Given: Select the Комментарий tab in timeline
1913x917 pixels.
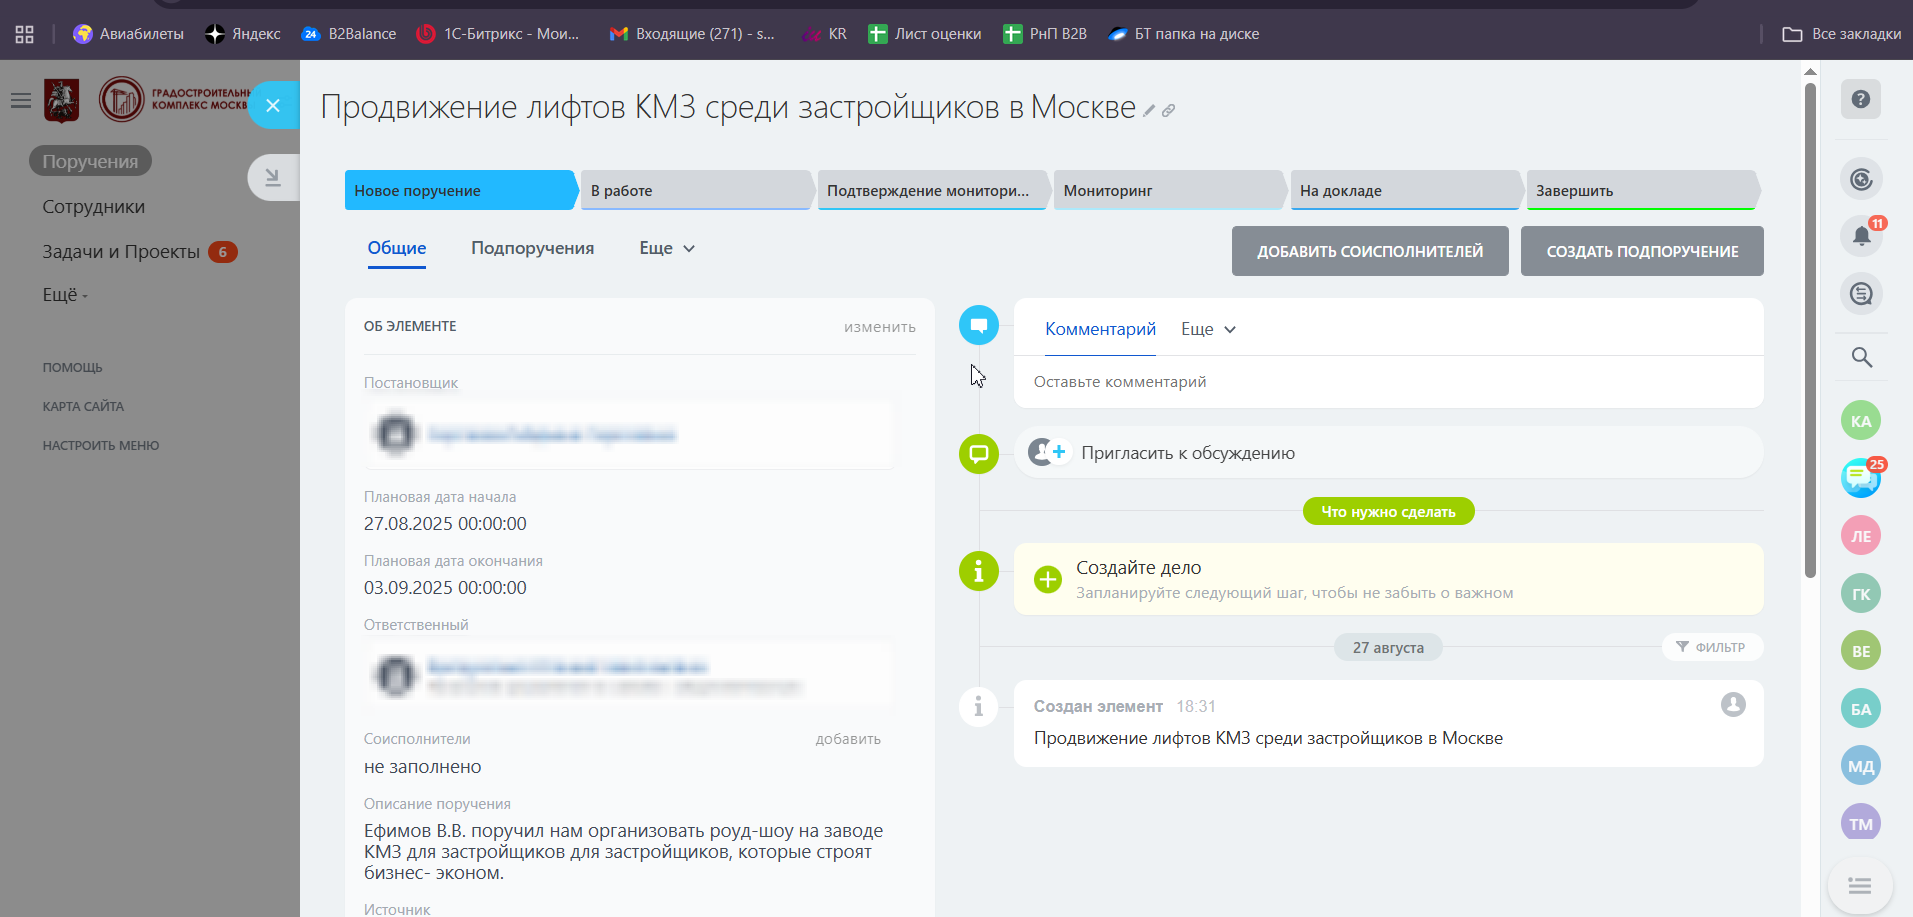Looking at the screenshot, I should (1100, 329).
